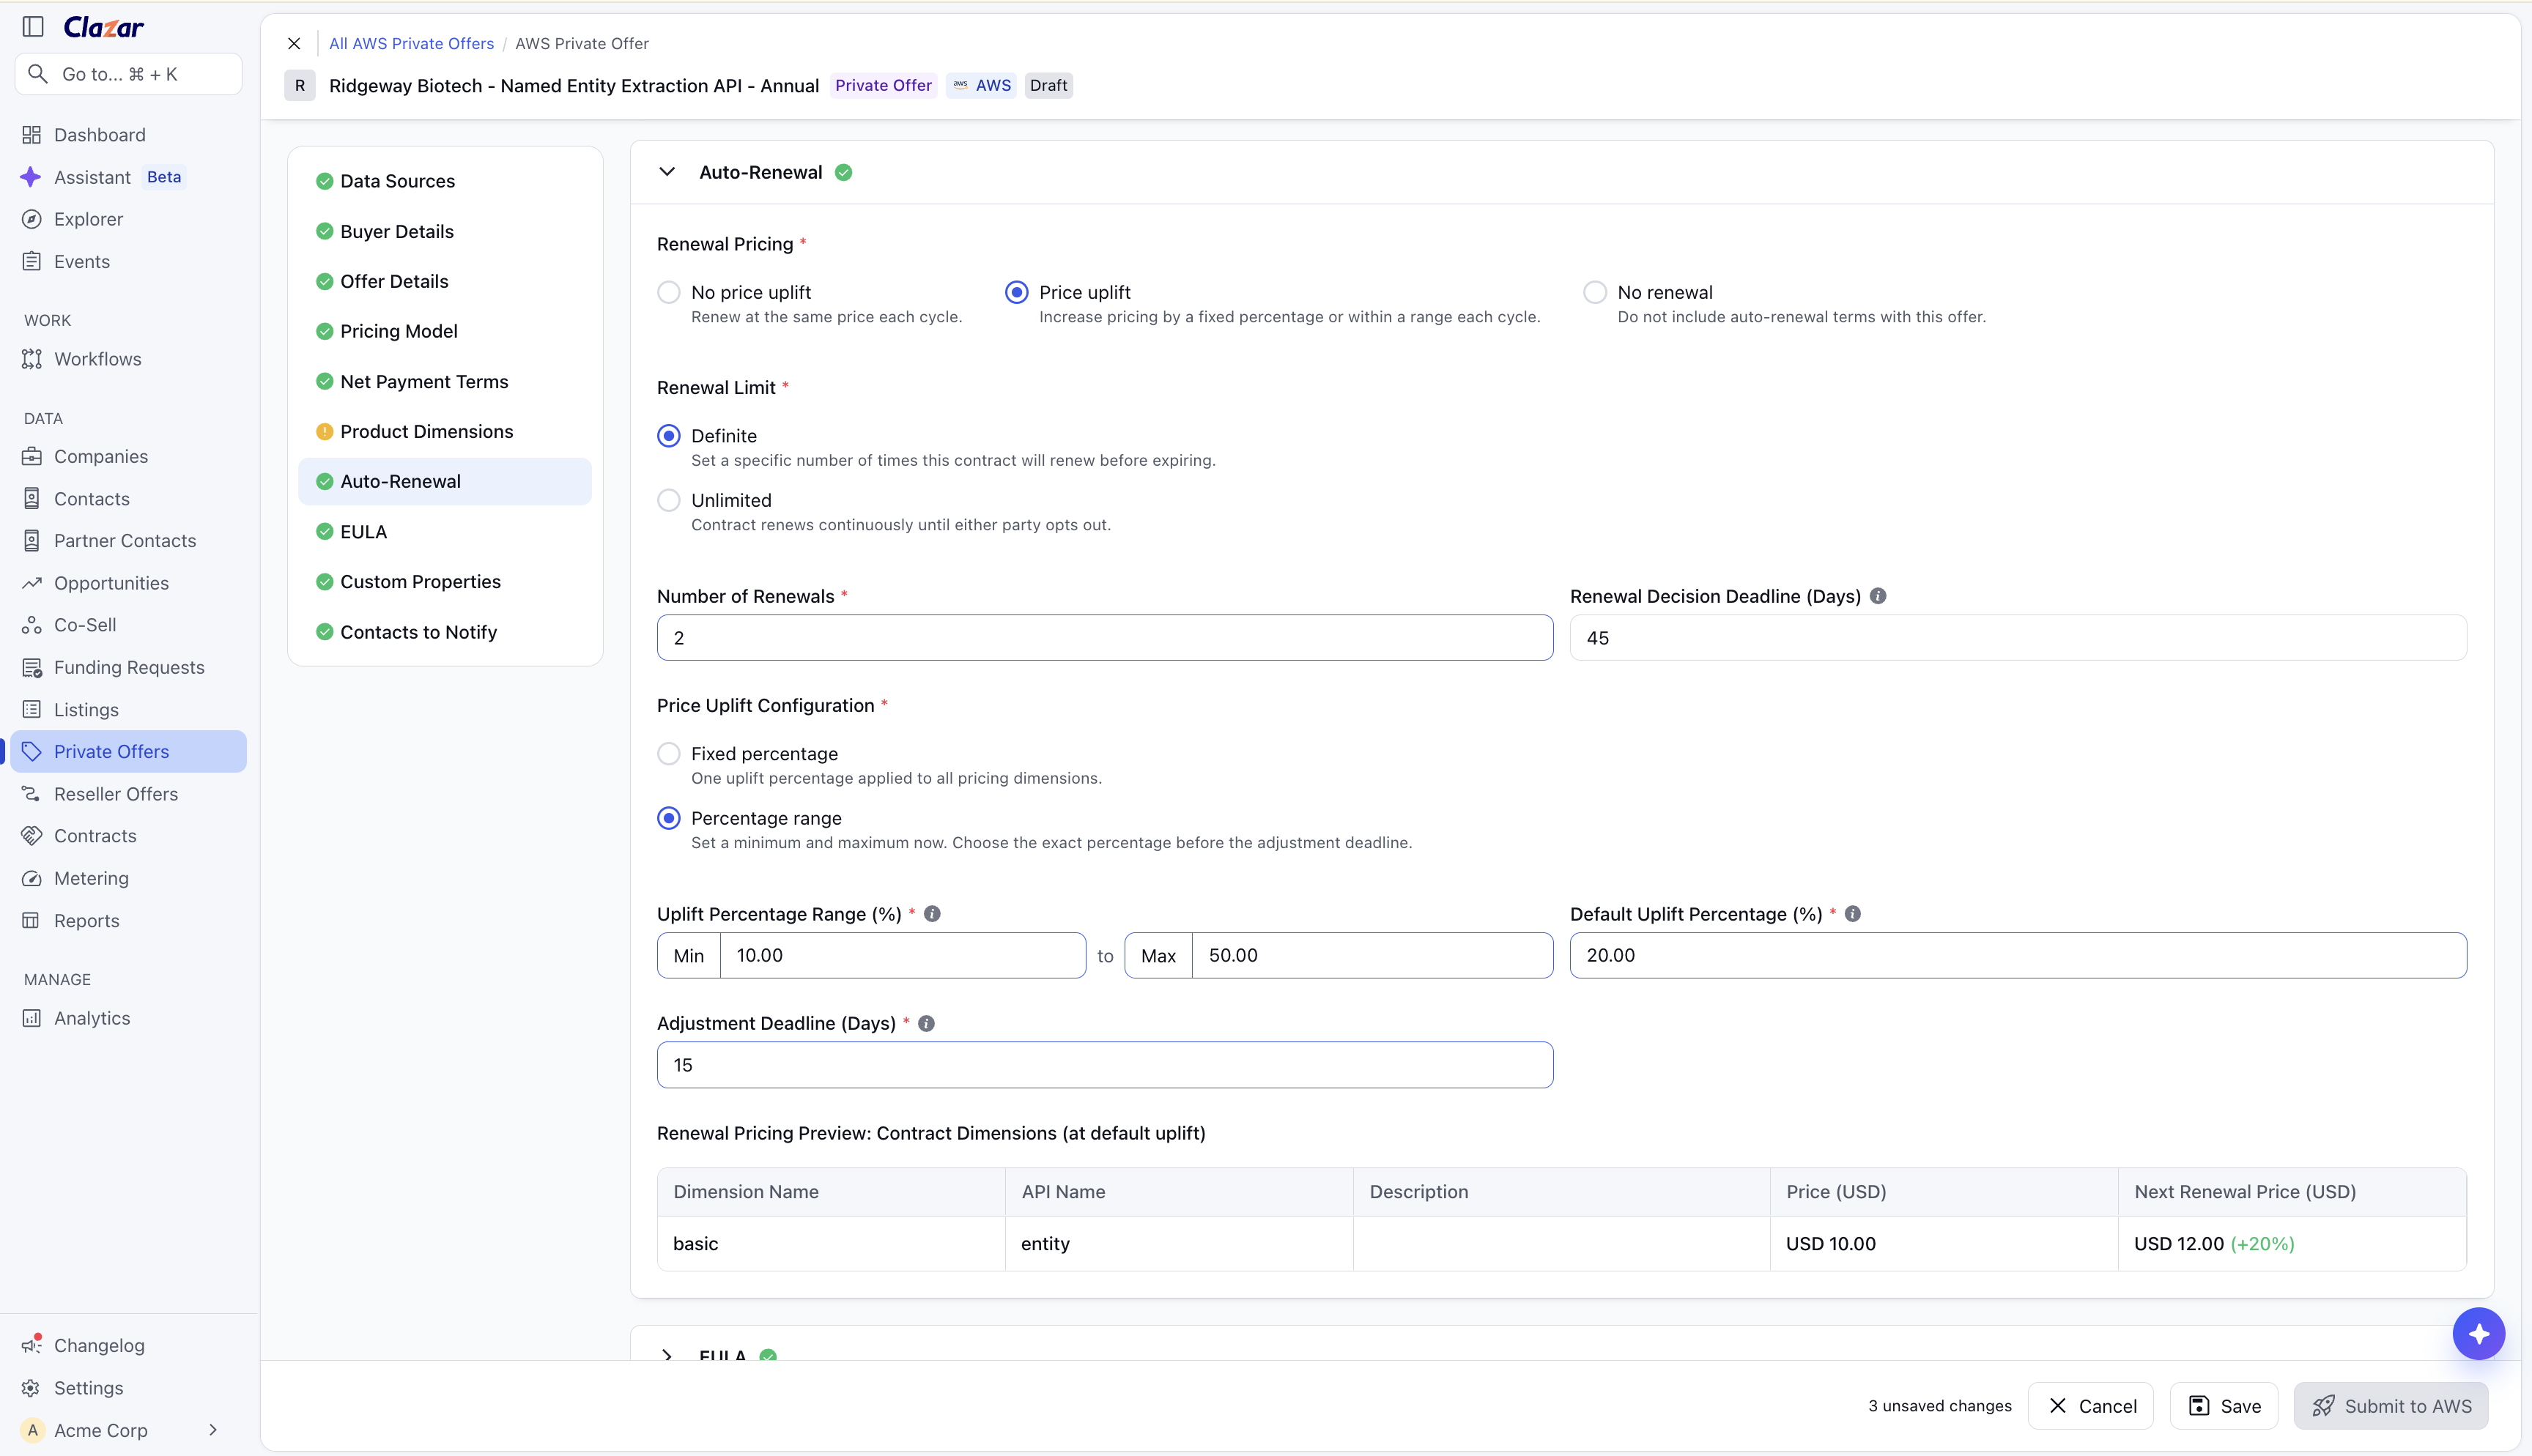Click the Save button

coord(2224,1406)
